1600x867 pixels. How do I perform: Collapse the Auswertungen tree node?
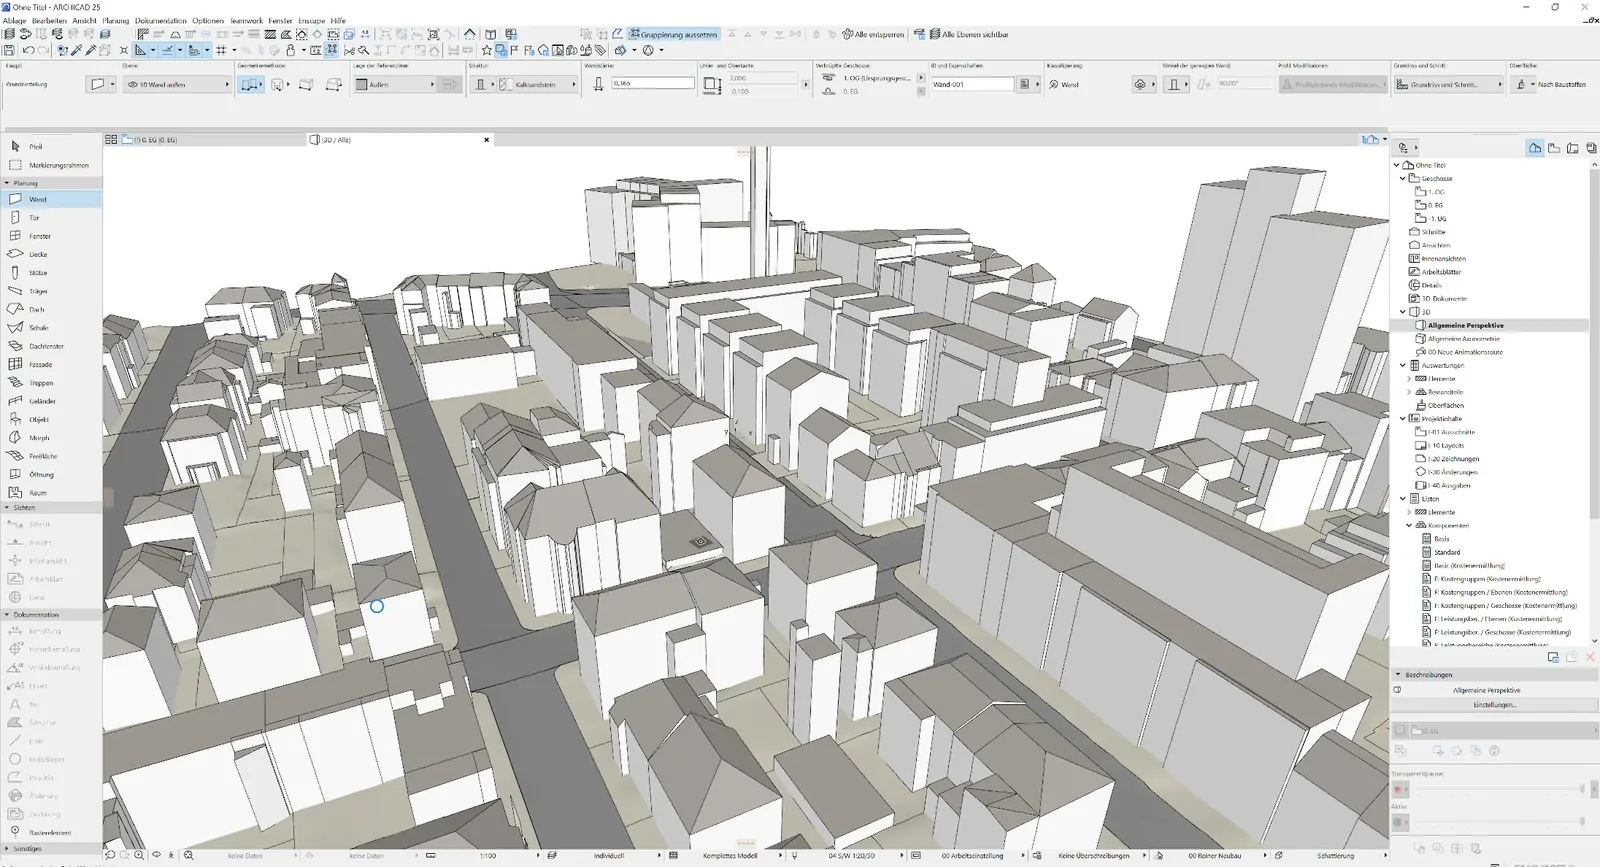click(x=1402, y=365)
